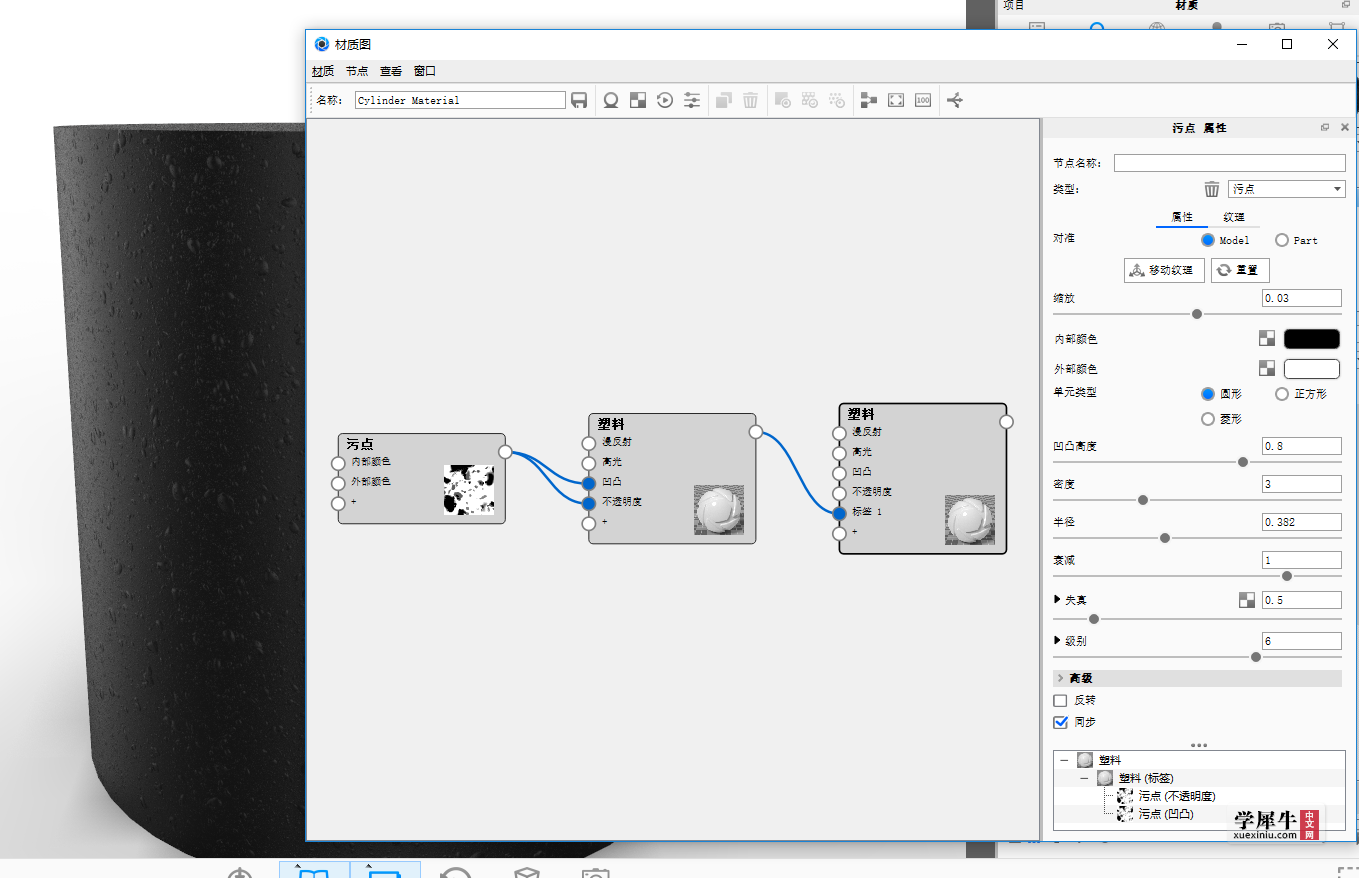Click texture icon beside 失真
This screenshot has height=878, width=1359.
pos(1247,600)
